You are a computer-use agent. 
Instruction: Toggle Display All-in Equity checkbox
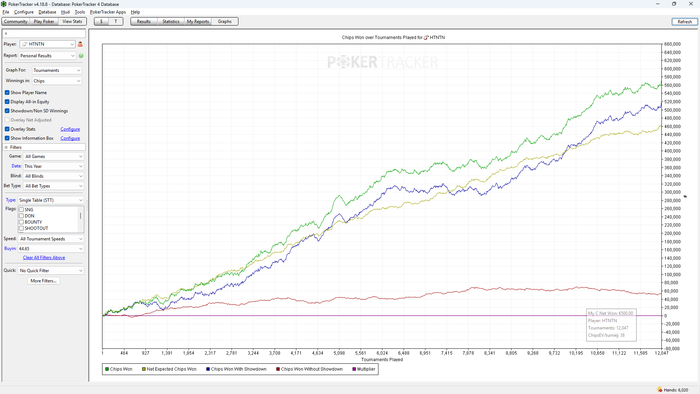pyautogui.click(x=7, y=102)
